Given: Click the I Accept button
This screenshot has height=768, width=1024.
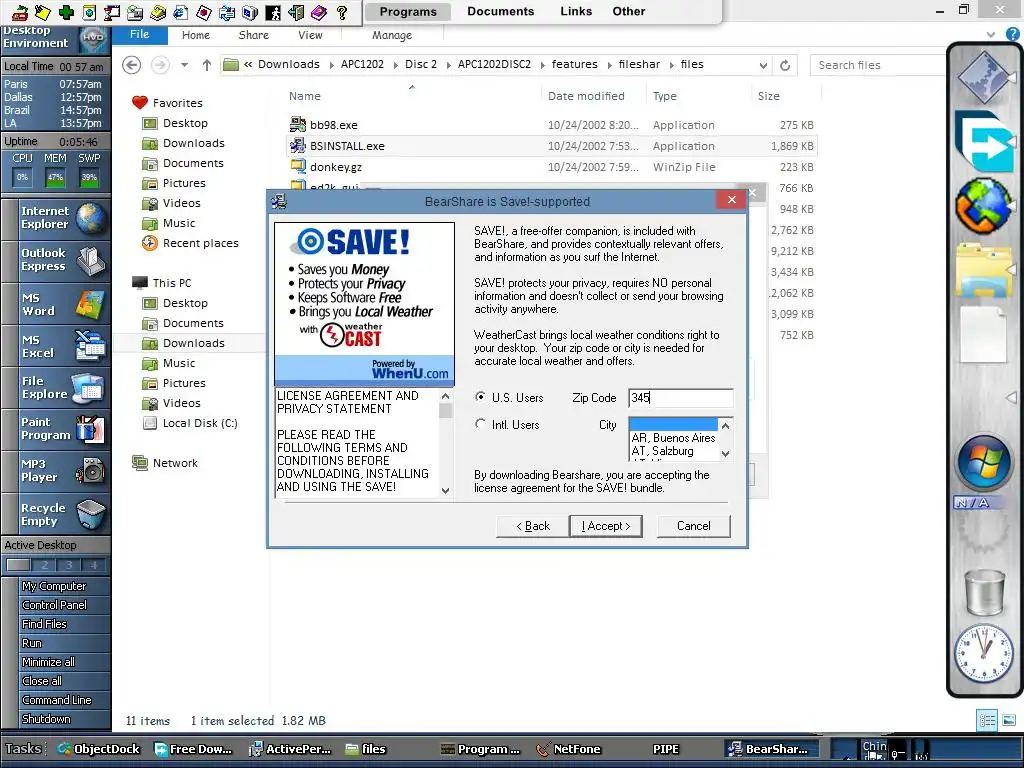Looking at the screenshot, I should [605, 526].
